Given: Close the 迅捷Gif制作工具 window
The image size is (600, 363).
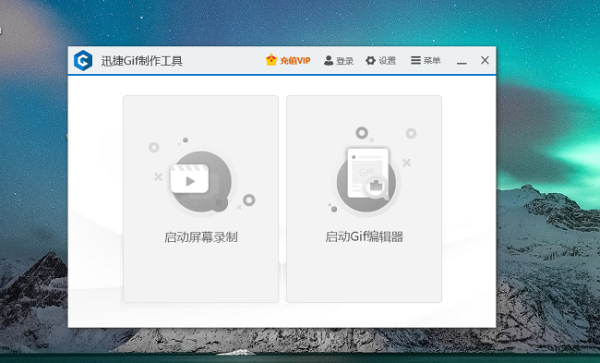Looking at the screenshot, I should pos(485,60).
